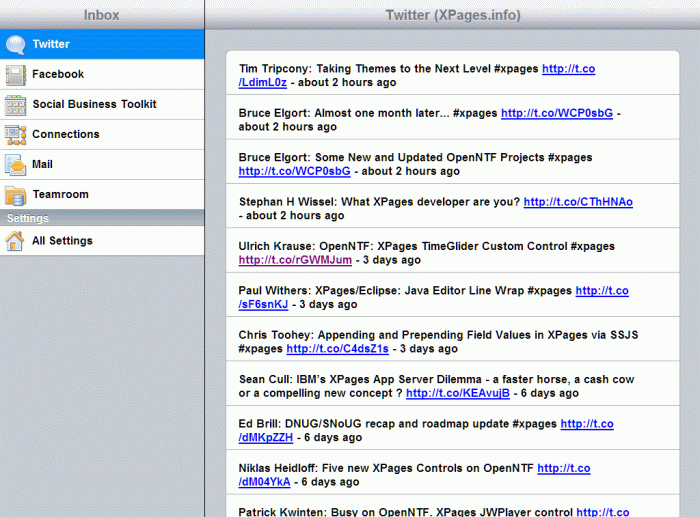Screen dimensions: 700x517
Task: Select the Connections menu item
Action: (102, 134)
